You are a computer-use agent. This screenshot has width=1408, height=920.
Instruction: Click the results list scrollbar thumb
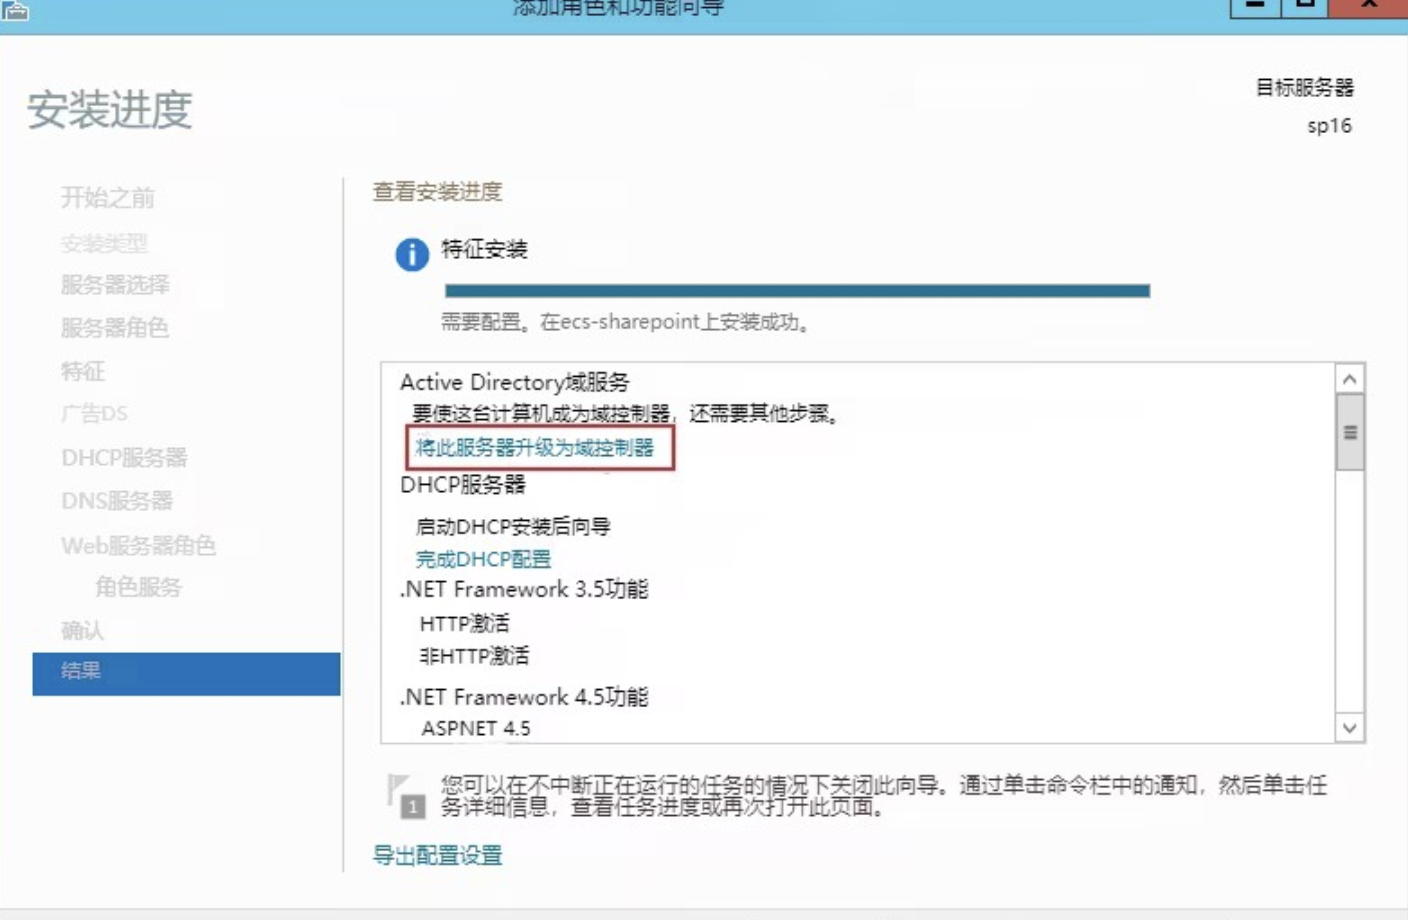(1350, 432)
